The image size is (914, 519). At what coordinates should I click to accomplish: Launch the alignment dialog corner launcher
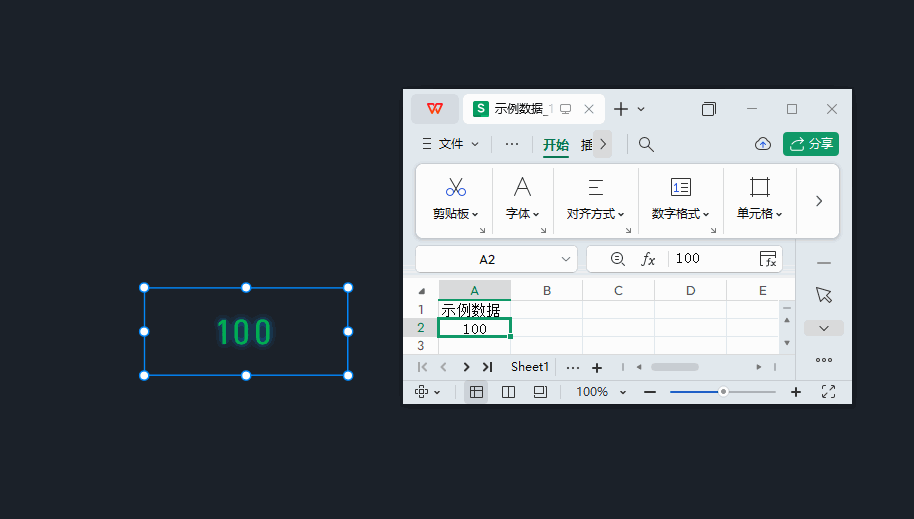(628, 230)
